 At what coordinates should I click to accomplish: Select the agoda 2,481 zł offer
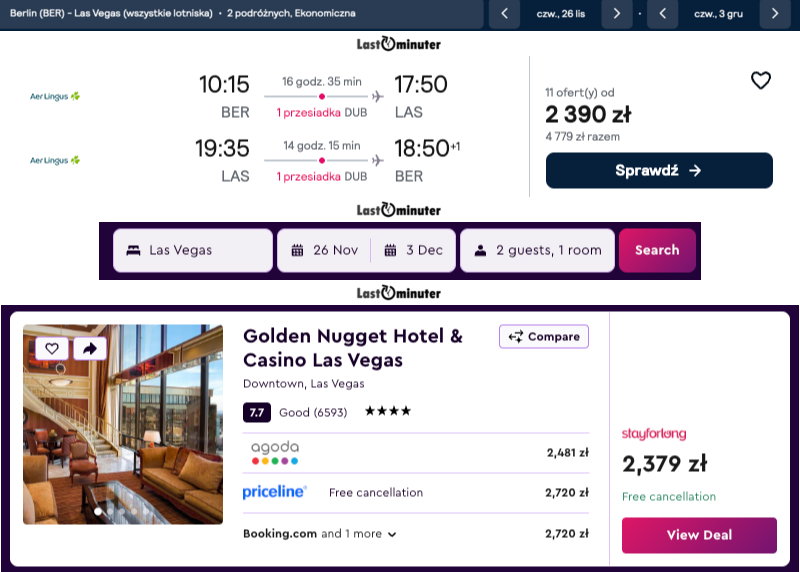416,453
